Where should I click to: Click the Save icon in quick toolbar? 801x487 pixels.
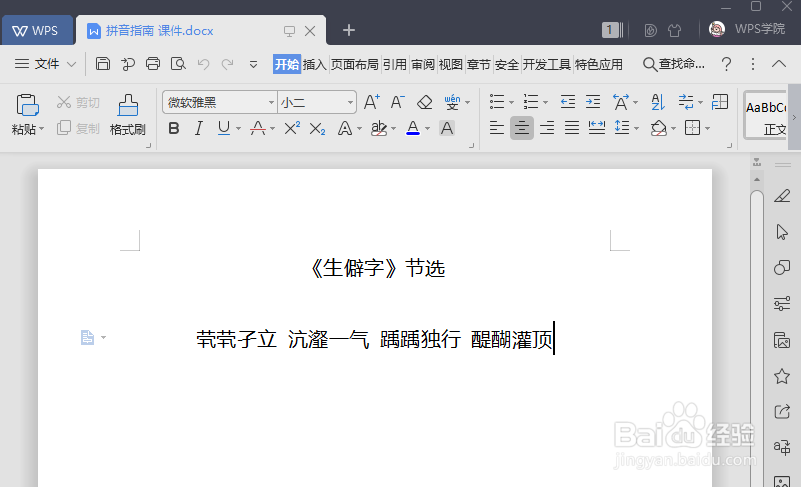coord(103,64)
